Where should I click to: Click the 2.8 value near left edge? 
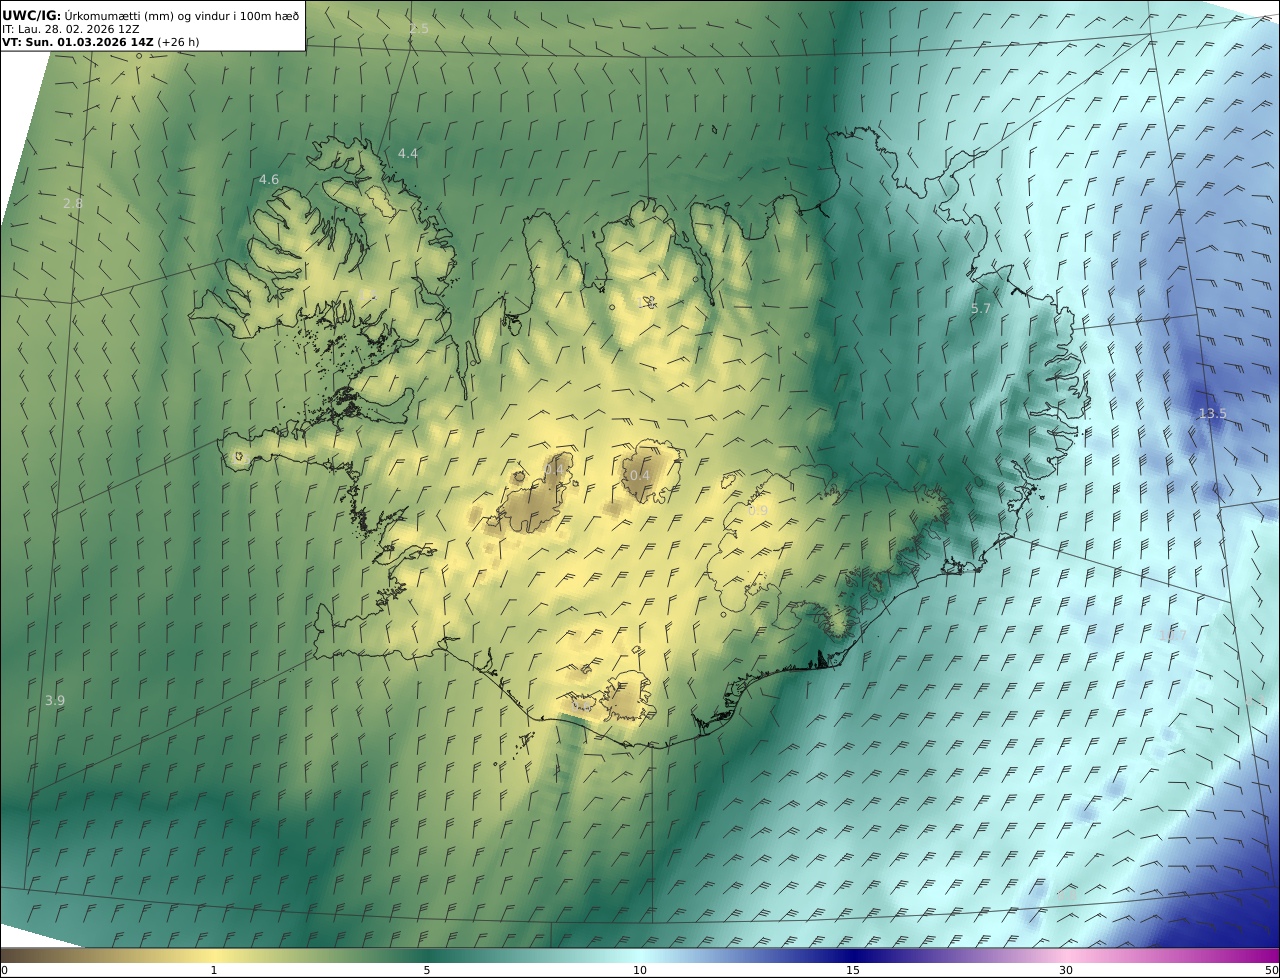73,203
